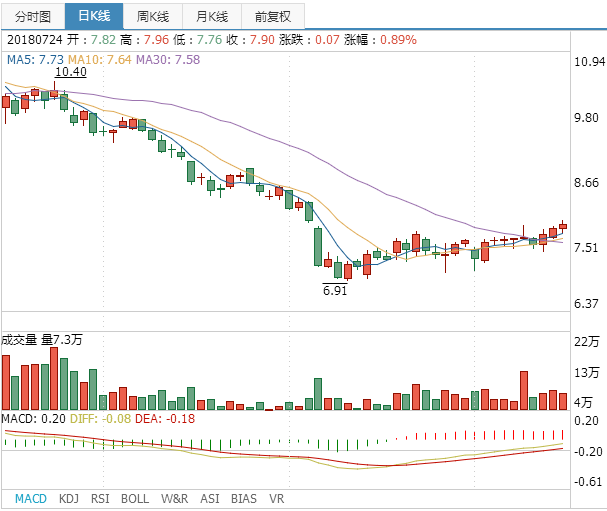Viewport: 607px width, 511px height.
Task: Switch to the 月K线 tab
Action: click(212, 16)
